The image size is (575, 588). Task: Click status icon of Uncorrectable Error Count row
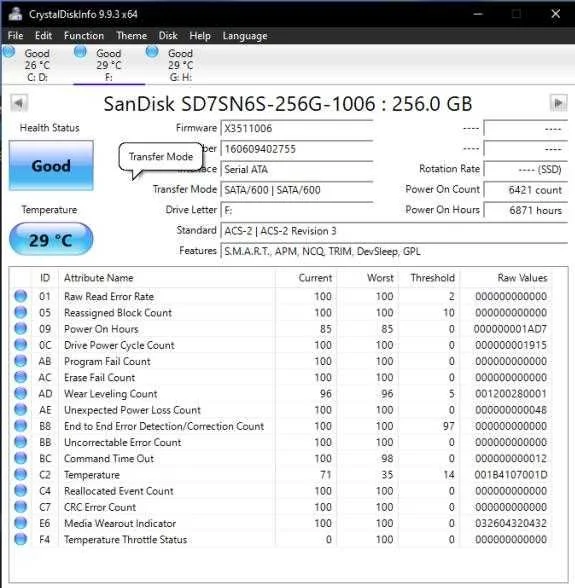[21, 442]
